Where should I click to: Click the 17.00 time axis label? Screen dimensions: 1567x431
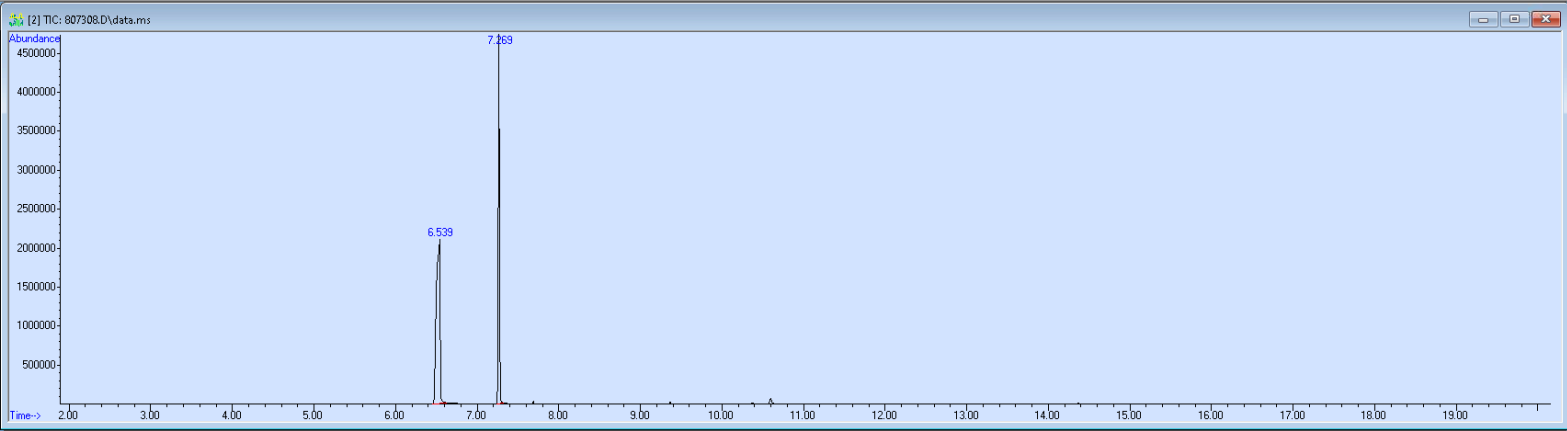[1292, 414]
